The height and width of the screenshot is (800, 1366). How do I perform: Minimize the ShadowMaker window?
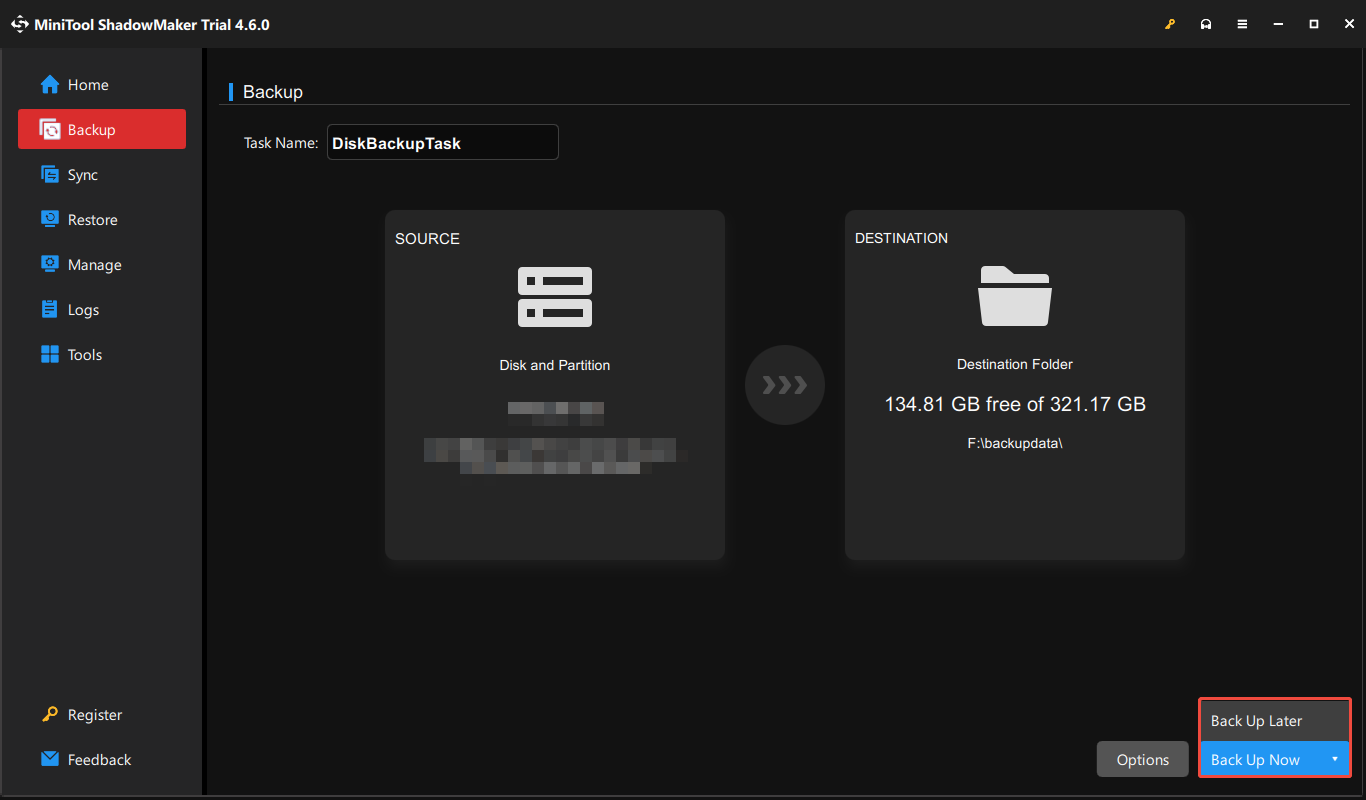(x=1278, y=24)
